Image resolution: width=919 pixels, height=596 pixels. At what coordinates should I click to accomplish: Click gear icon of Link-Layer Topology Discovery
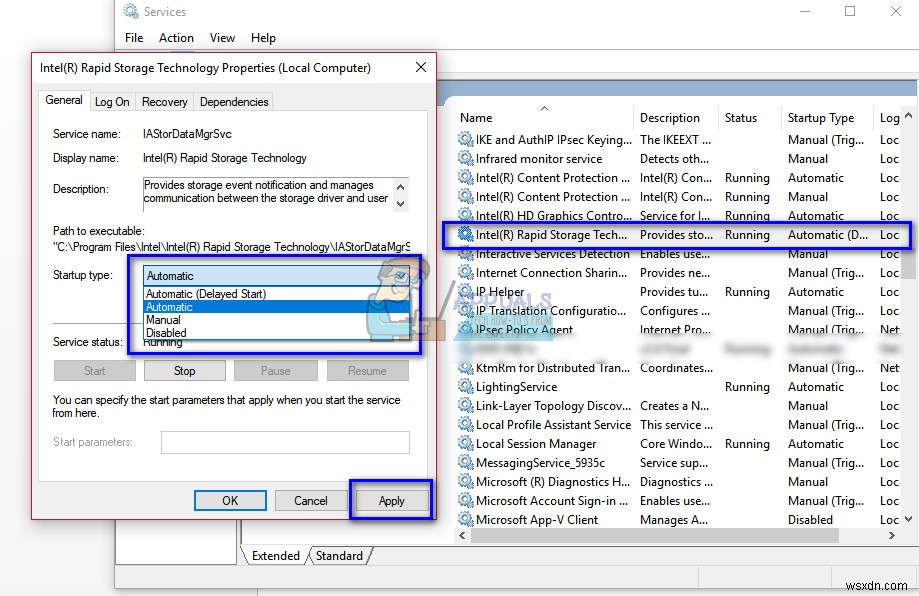point(465,406)
